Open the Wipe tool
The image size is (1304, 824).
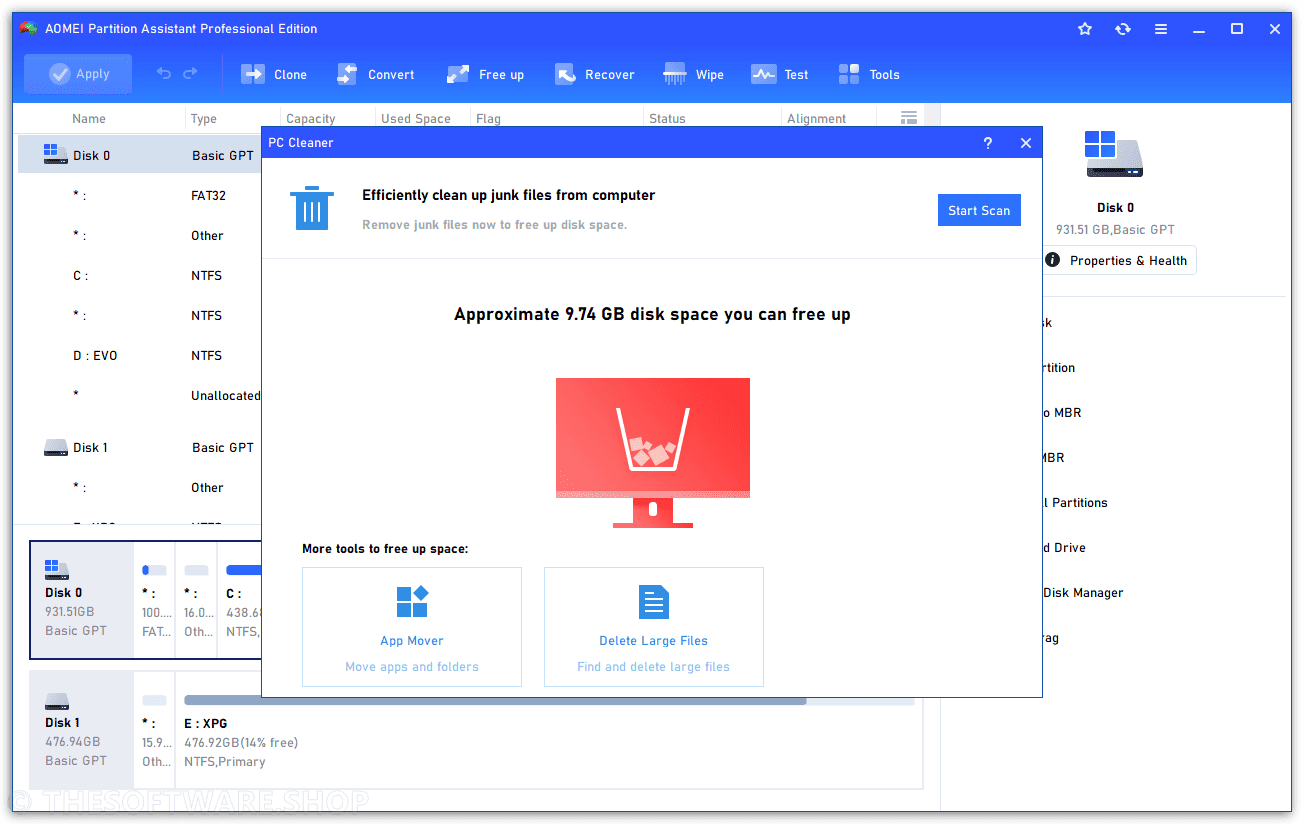[x=694, y=74]
